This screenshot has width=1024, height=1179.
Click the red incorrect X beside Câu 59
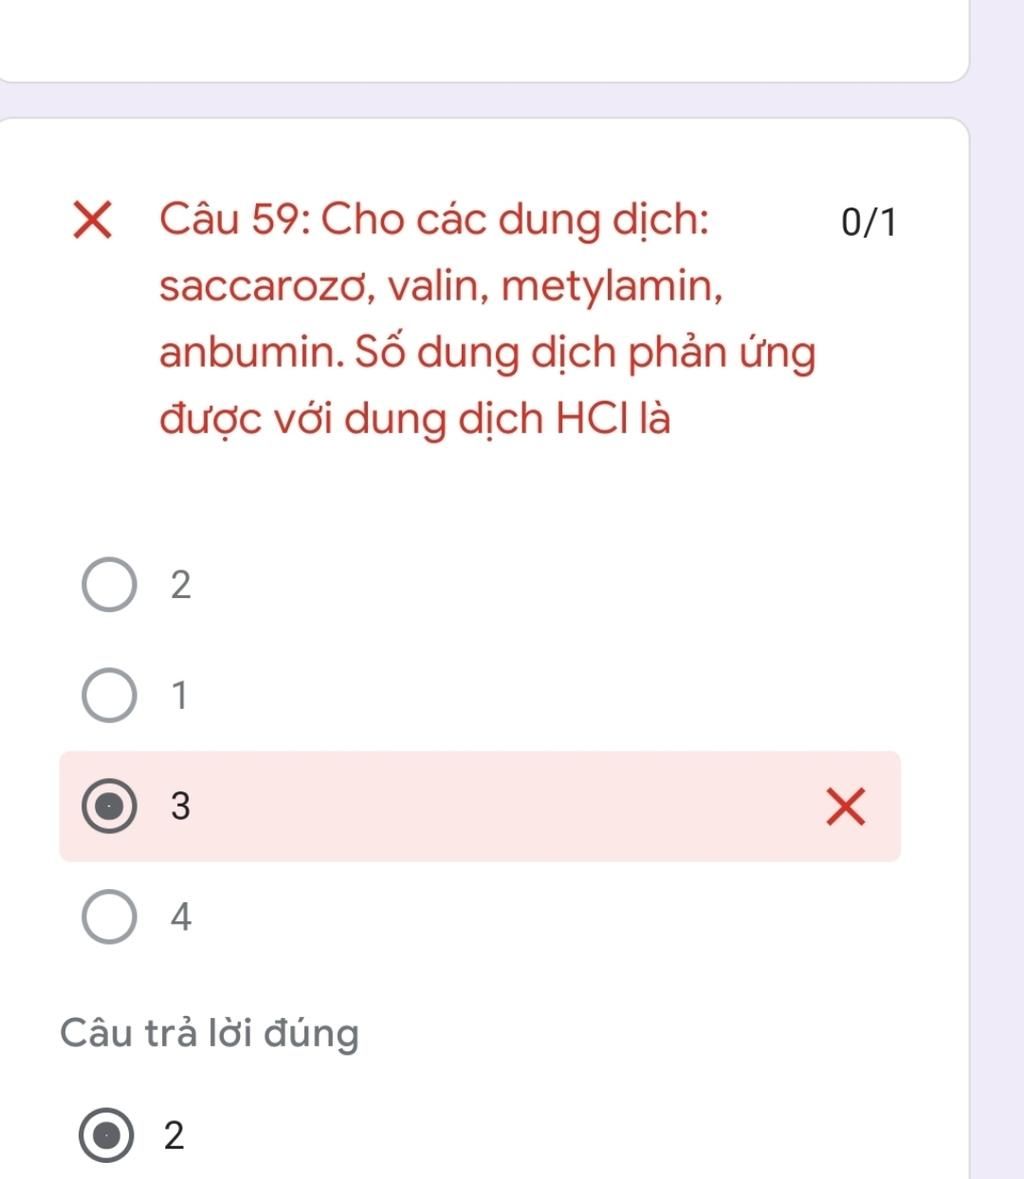(x=92, y=220)
